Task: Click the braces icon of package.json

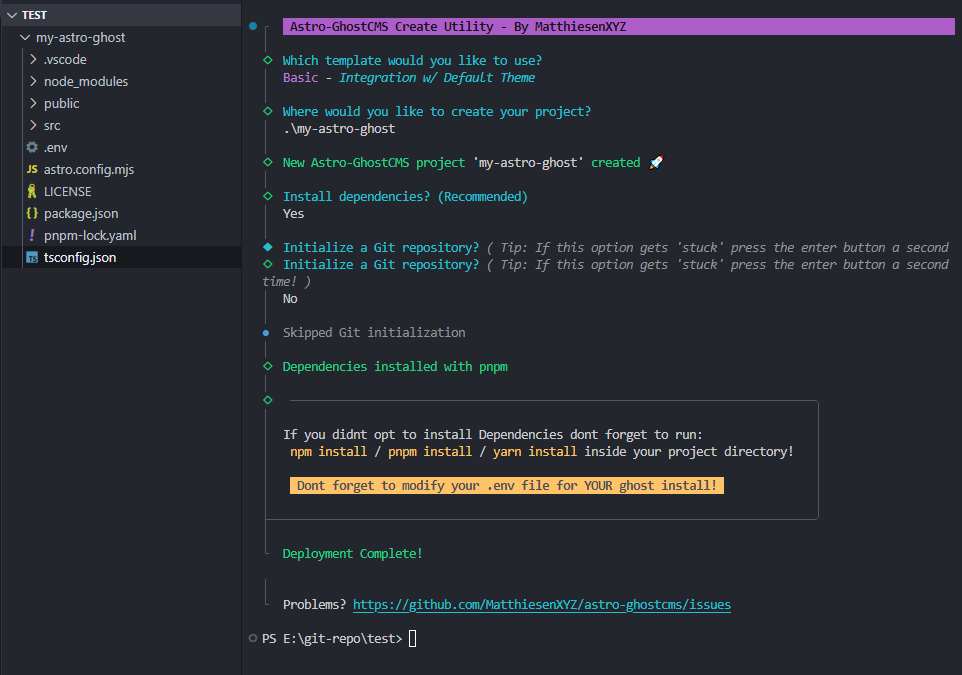Action: point(32,214)
